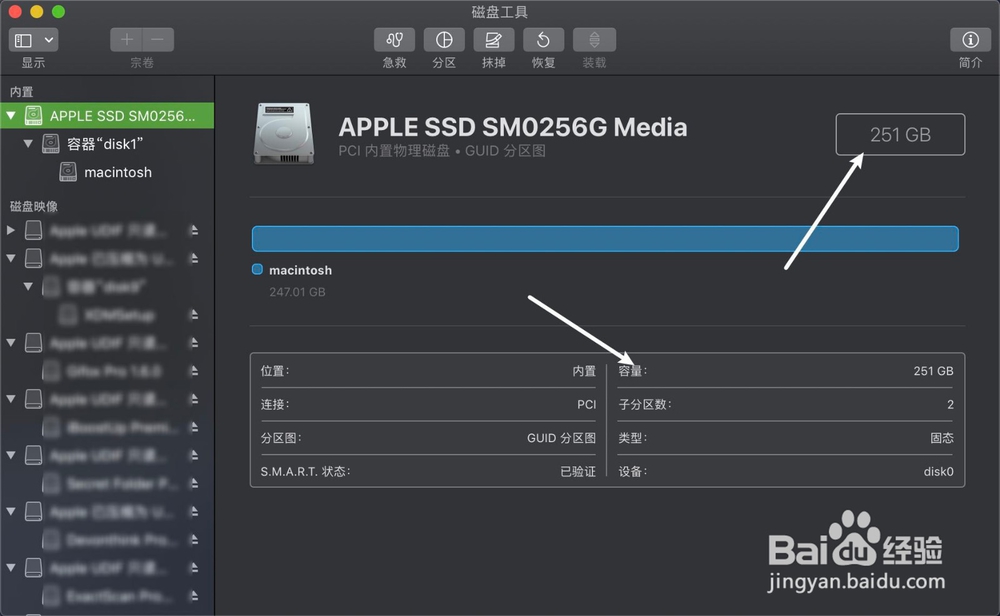Open the 显示 view options dropdown chevron
Viewport: 1000px width, 616px height.
click(x=48, y=40)
